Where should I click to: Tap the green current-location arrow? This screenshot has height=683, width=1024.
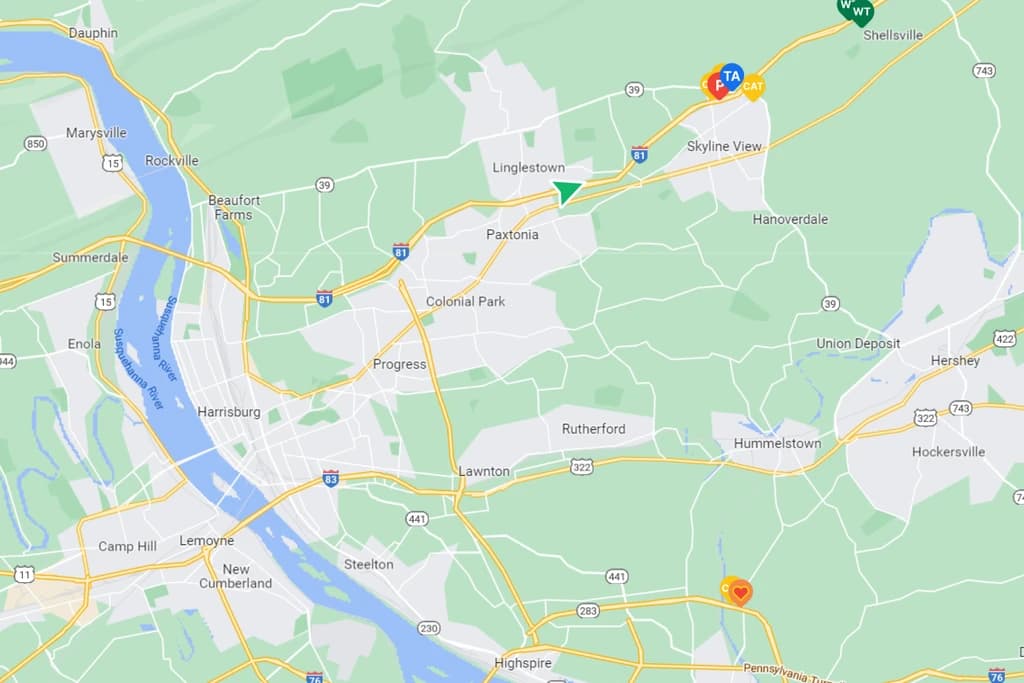pos(566,192)
